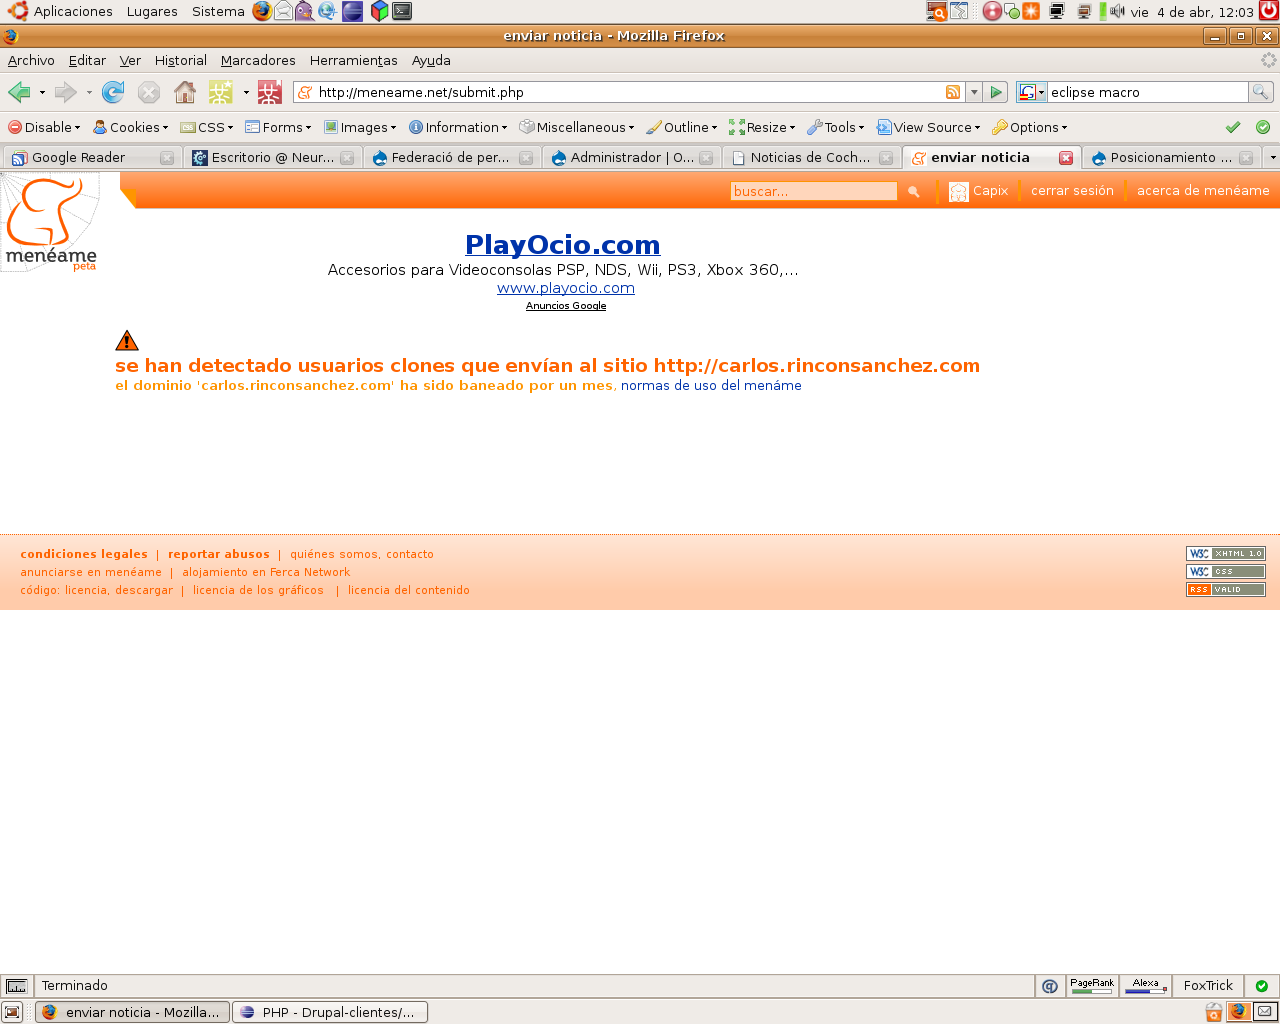The width and height of the screenshot is (1280, 1024).
Task: Open the Options dropdown menu
Action: tap(1030, 127)
